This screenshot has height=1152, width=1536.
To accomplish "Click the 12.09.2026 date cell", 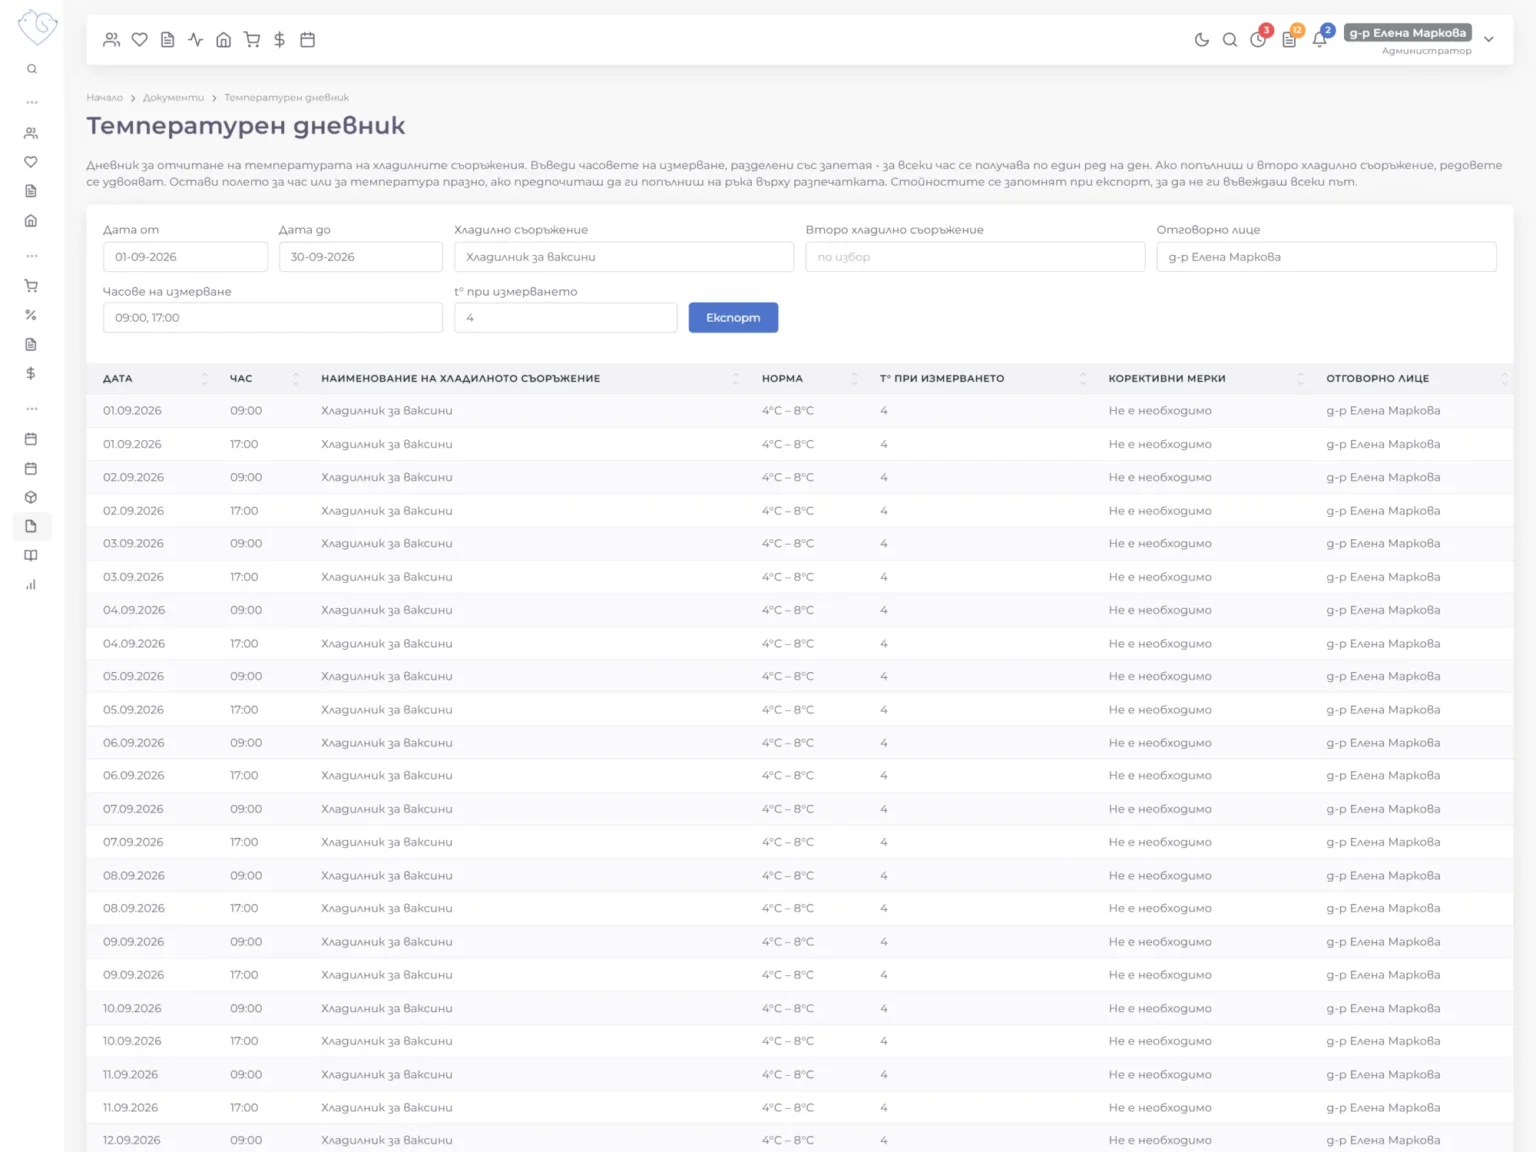I will click(132, 1140).
